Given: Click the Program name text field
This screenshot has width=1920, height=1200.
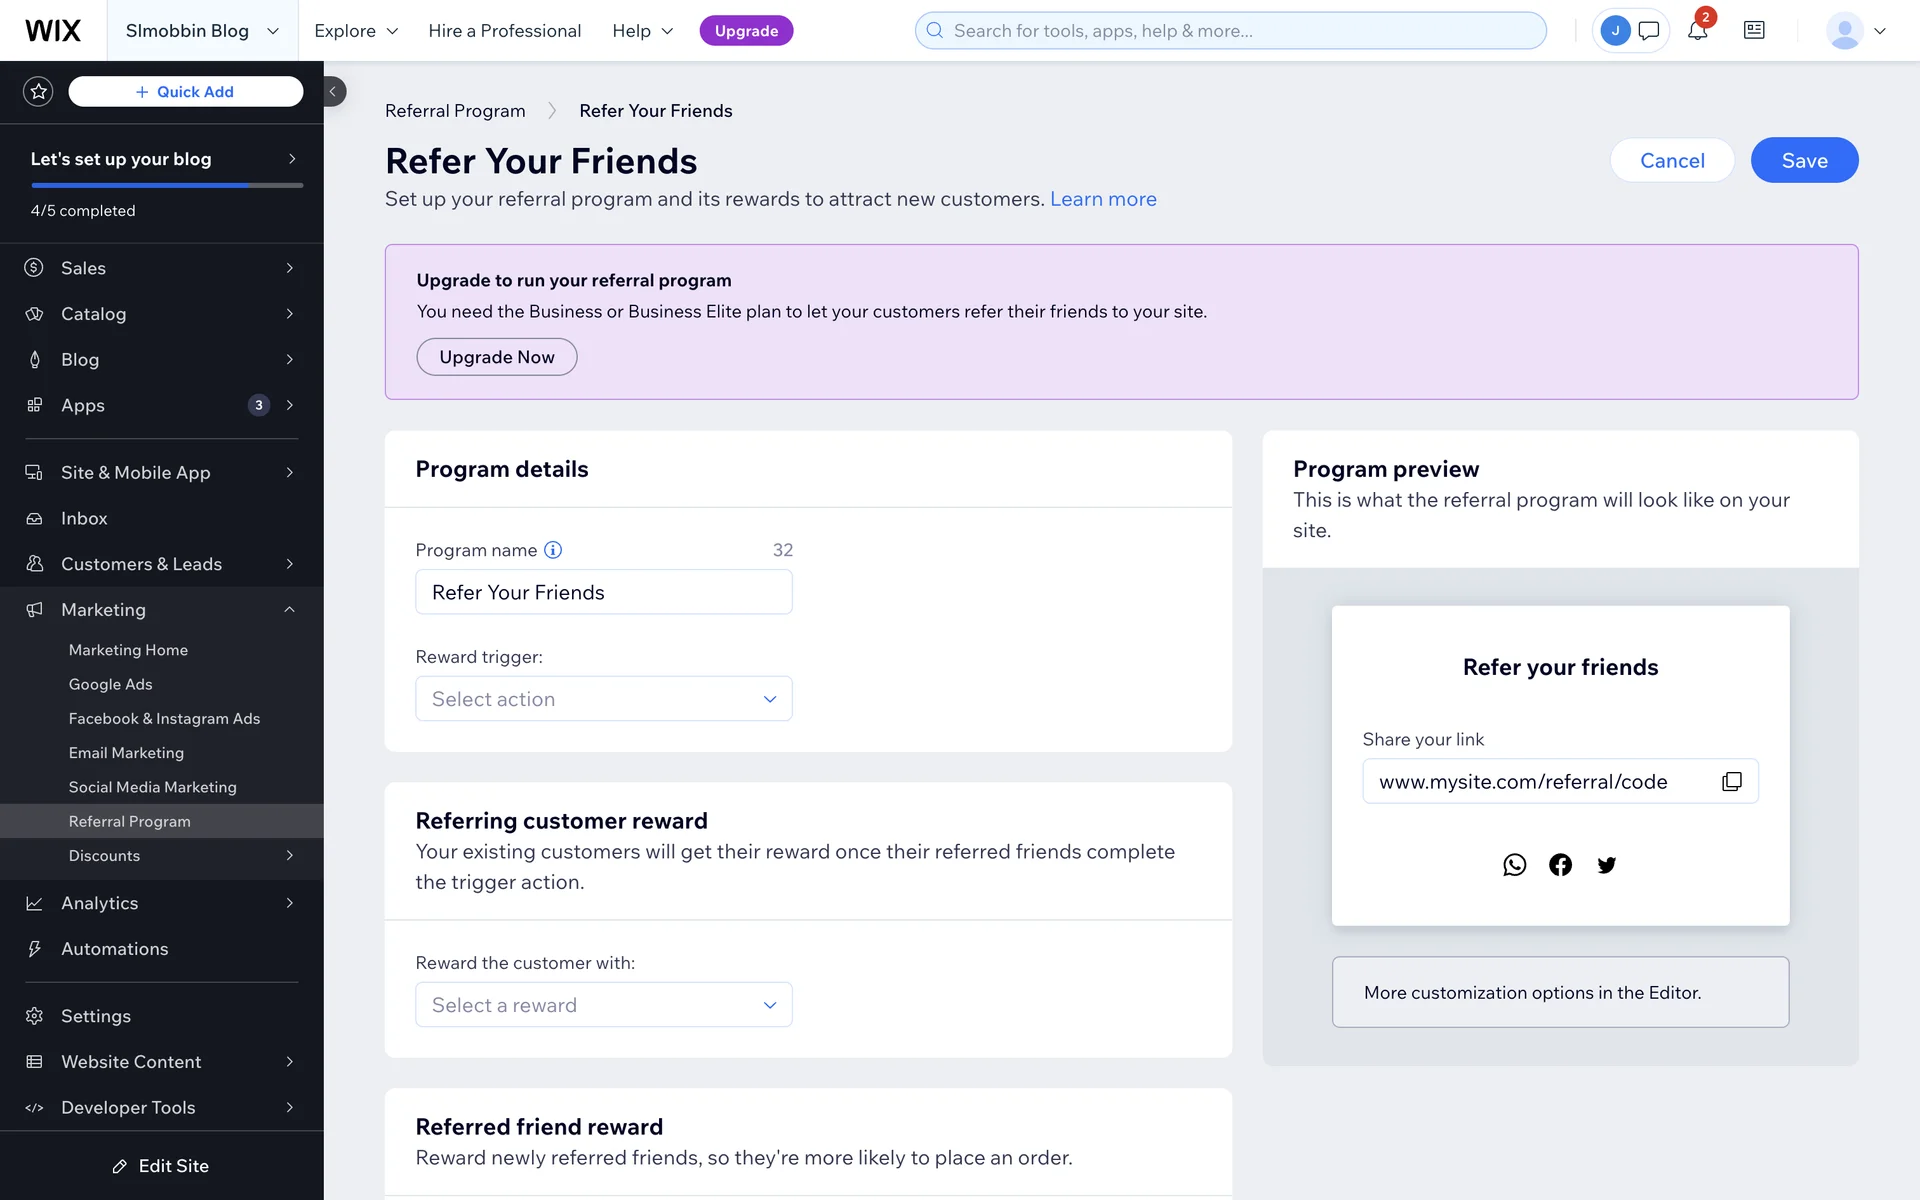Looking at the screenshot, I should point(603,592).
